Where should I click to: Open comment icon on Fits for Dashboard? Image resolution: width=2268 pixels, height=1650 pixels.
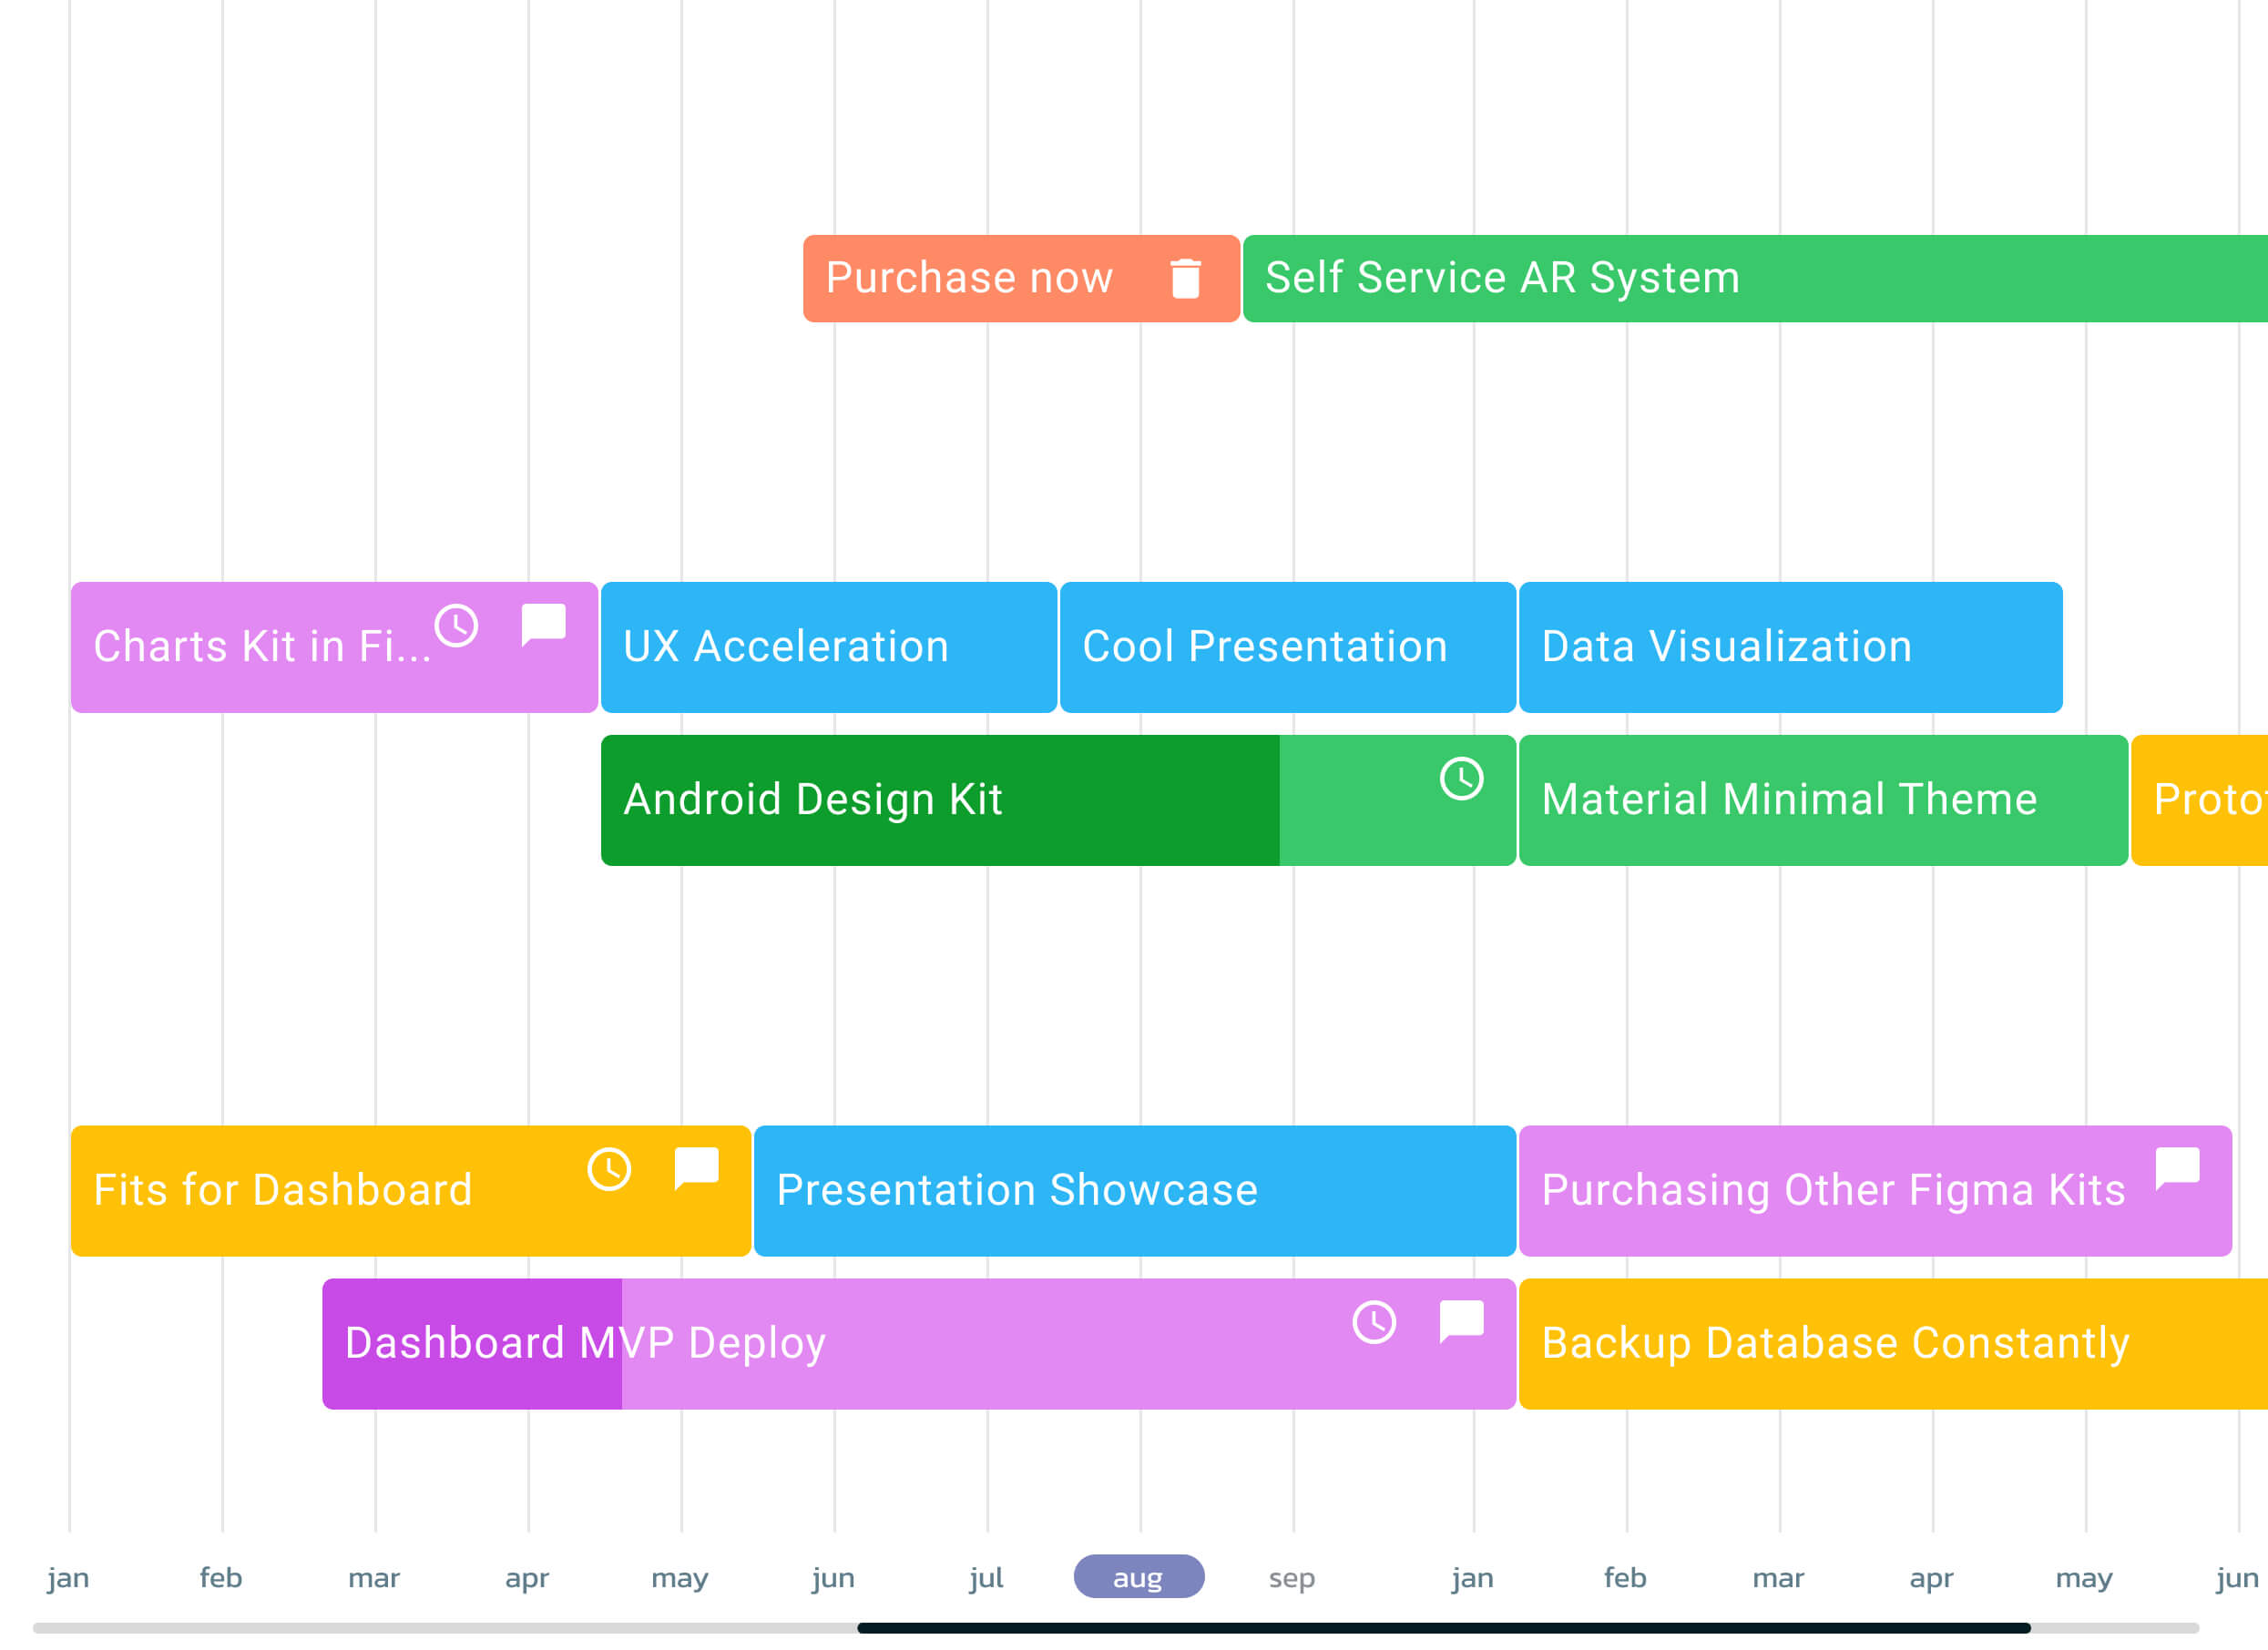click(696, 1168)
